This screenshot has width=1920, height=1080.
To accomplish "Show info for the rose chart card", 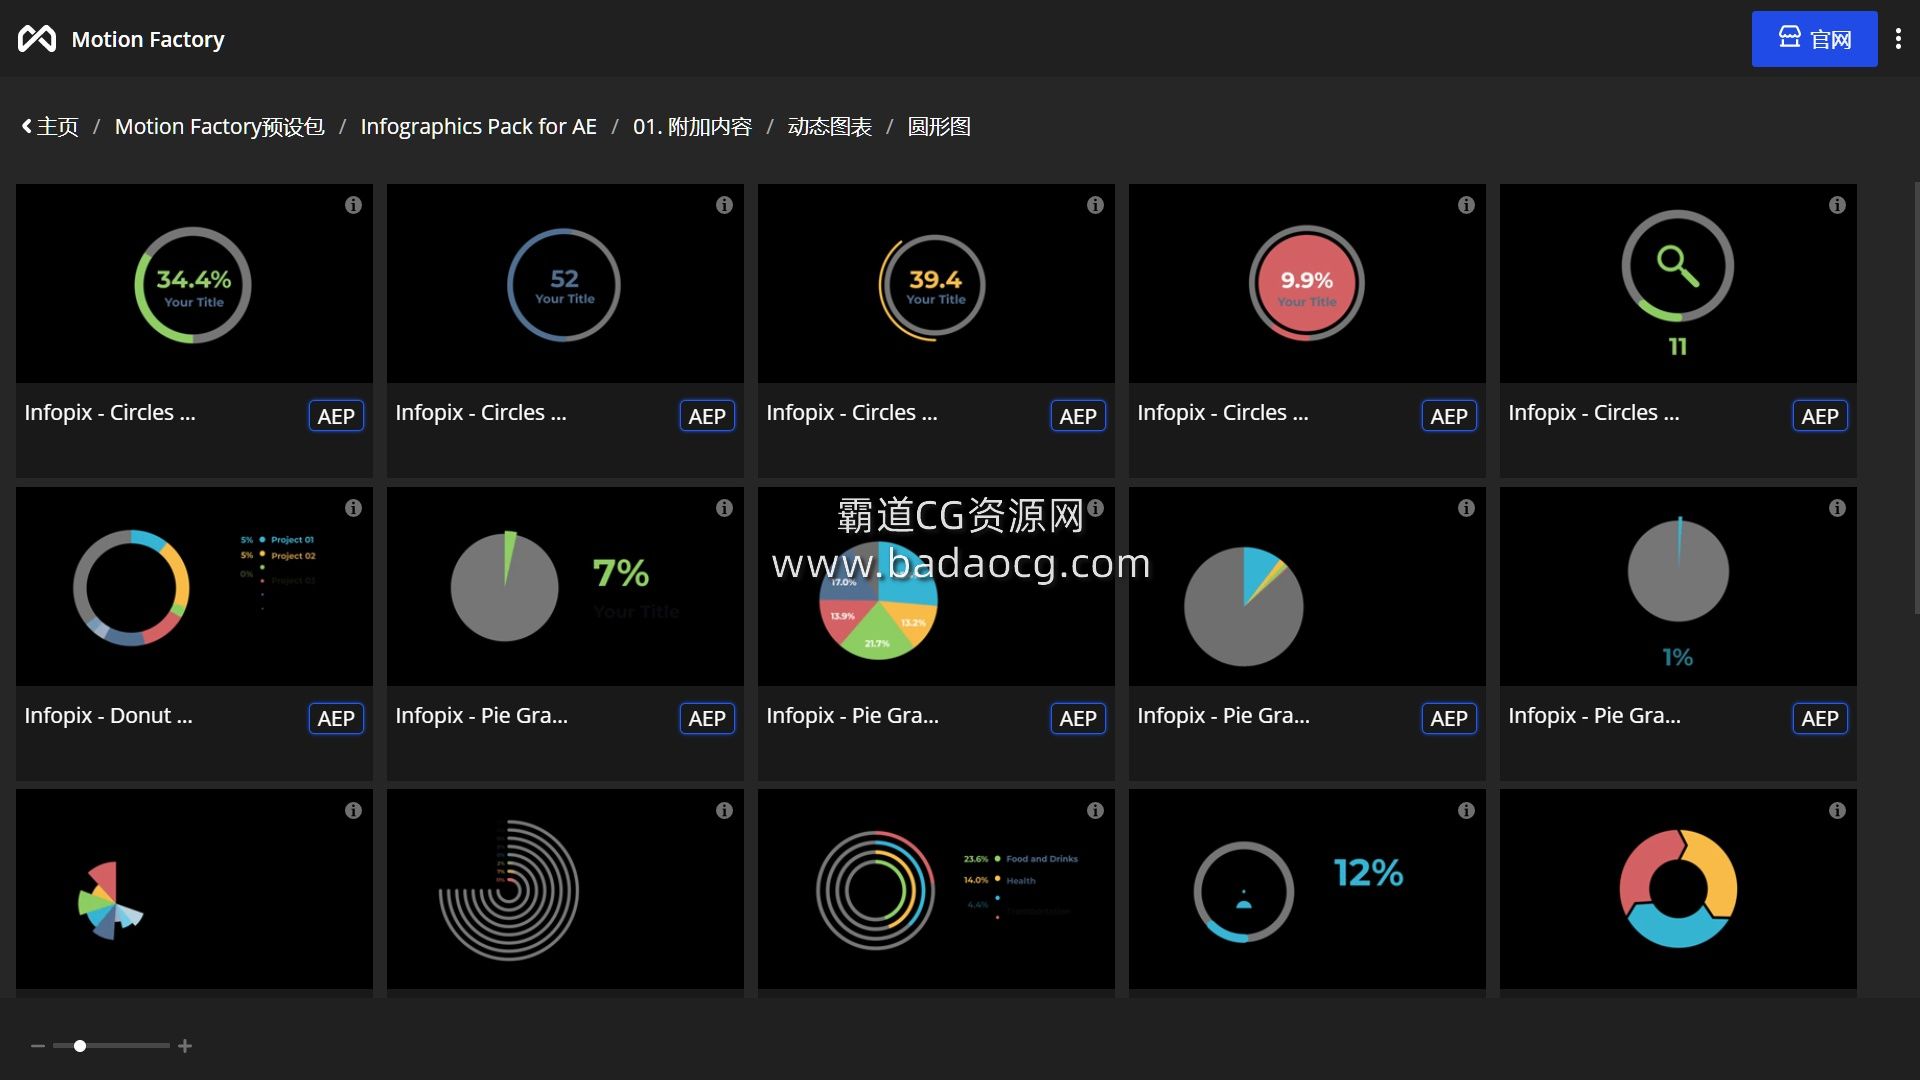I will [x=353, y=811].
